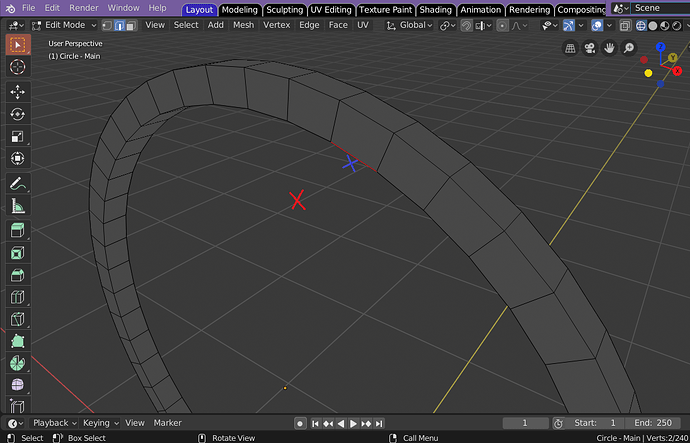Viewport: 690px width, 443px height.
Task: Switch to the Shading workspace tab
Action: click(435, 10)
